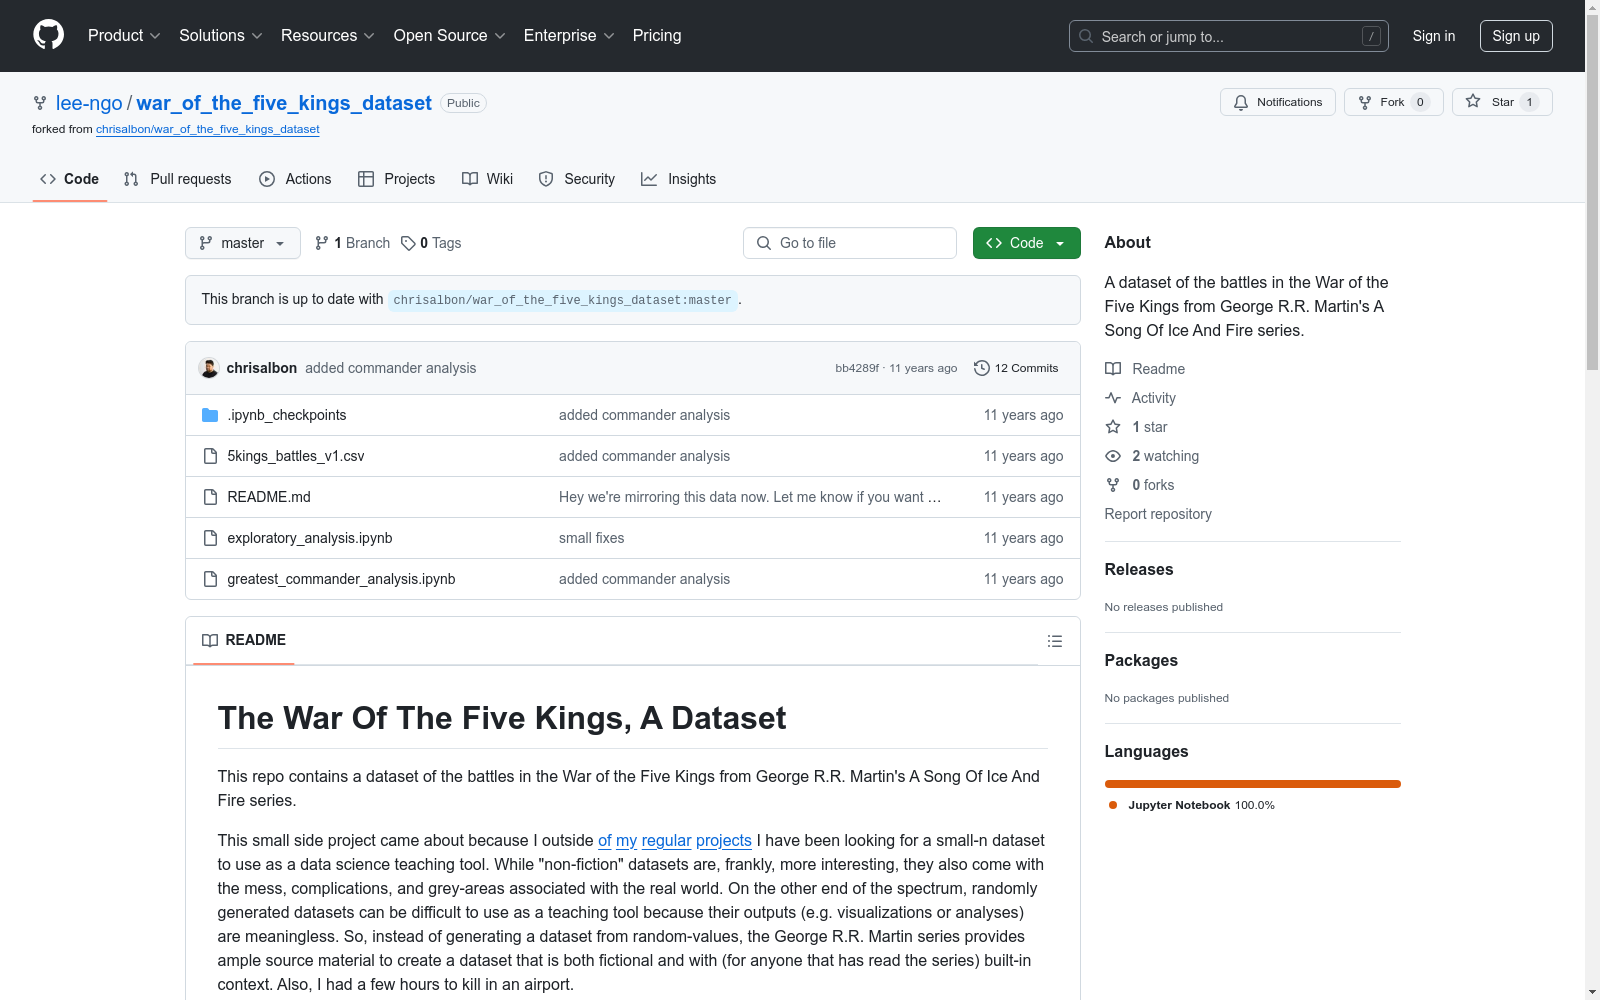Open the Pull requests tab

pyautogui.click(x=178, y=179)
